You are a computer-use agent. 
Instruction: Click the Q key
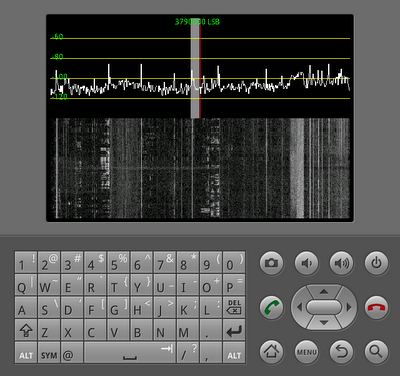pos(26,285)
